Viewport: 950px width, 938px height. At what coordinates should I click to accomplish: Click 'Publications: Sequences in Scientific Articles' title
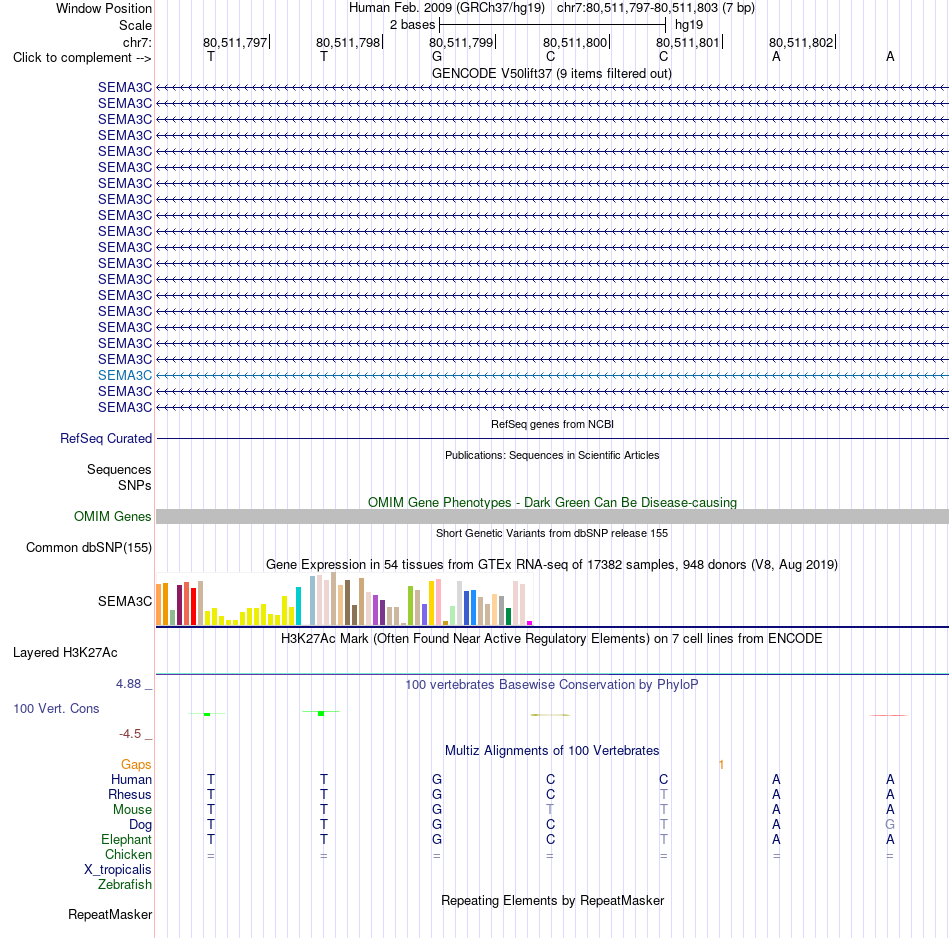[552, 455]
